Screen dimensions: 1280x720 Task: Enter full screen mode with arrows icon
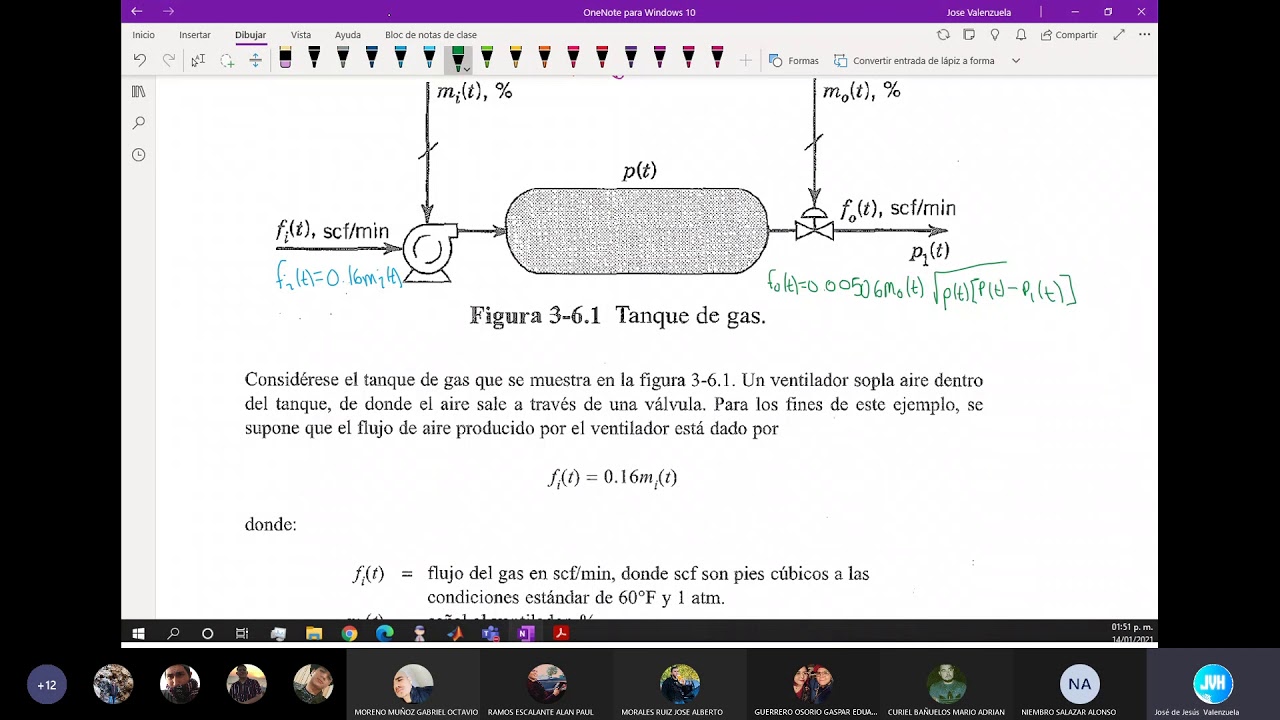point(1119,34)
